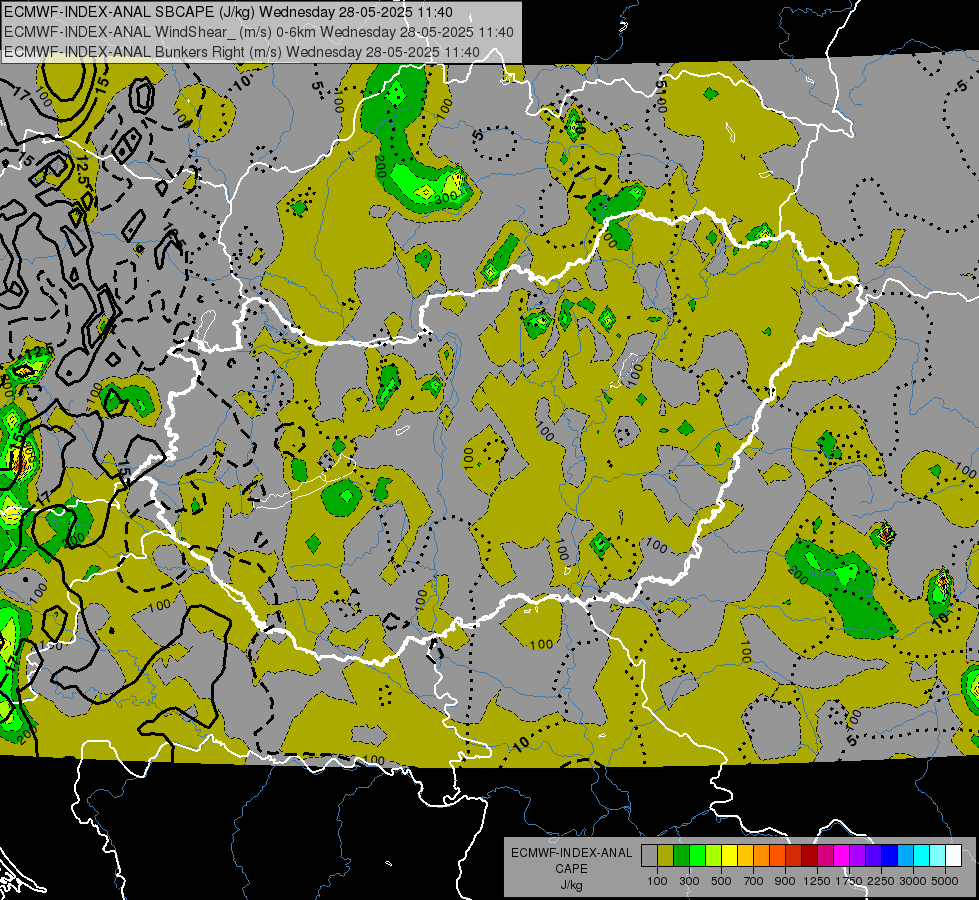Select the white legend swatch

(953, 855)
